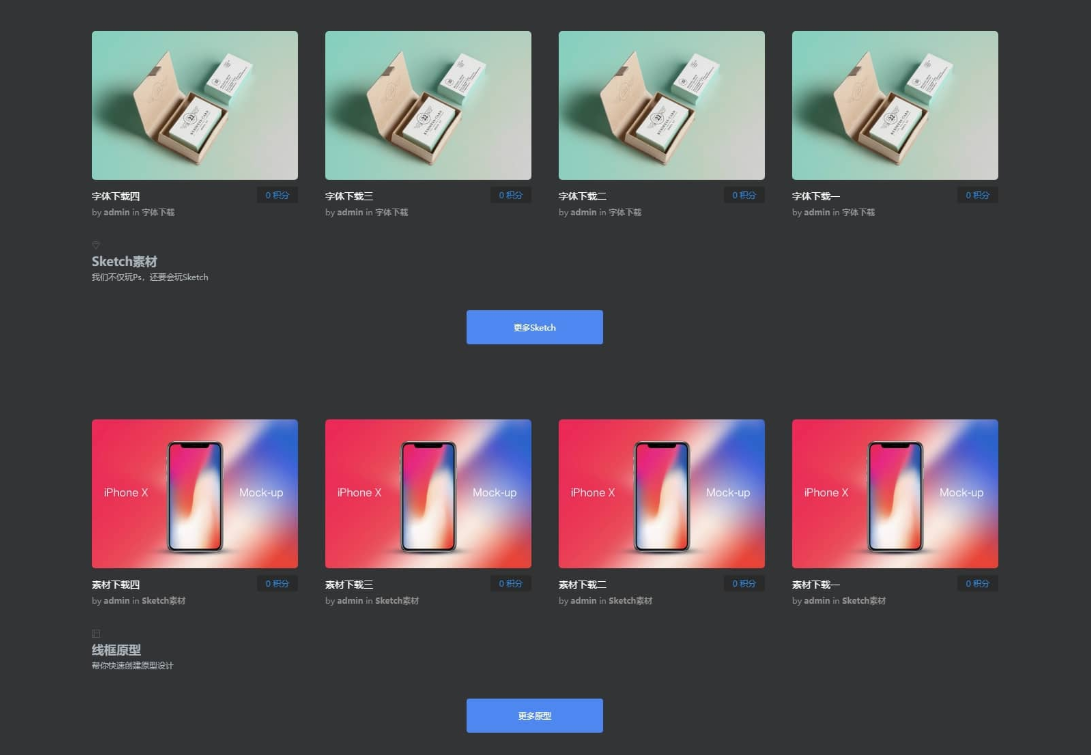Click the 0 积分 badge of 字体下载四
This screenshot has width=1091, height=755.
[277, 196]
